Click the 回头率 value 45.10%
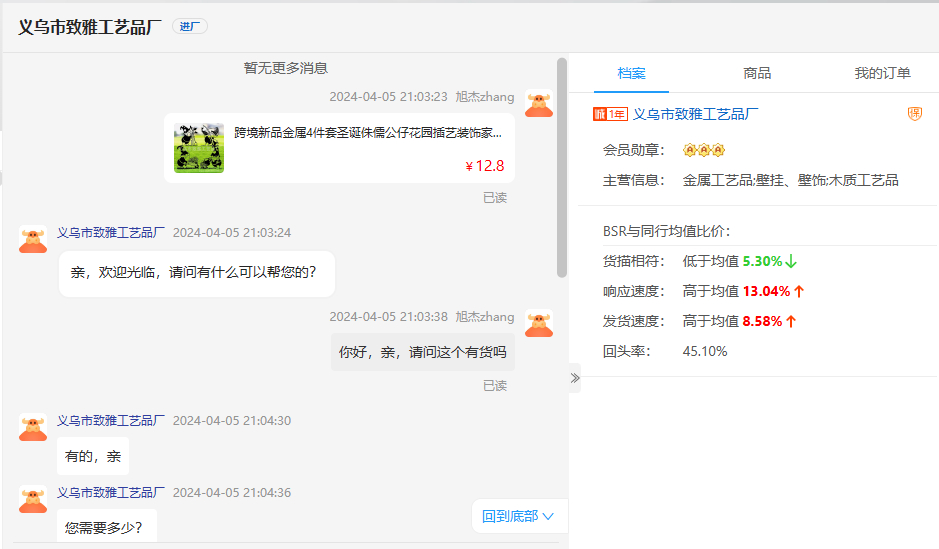The image size is (939, 549). click(x=705, y=351)
